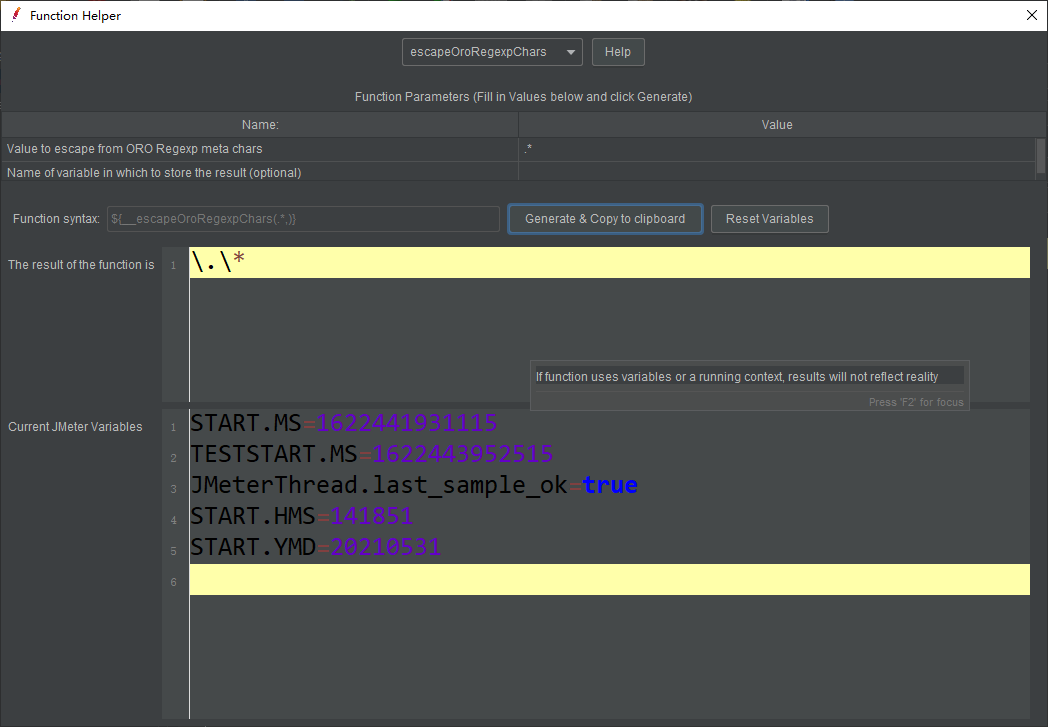This screenshot has height=727, width=1048.
Task: Click the JMeter feather icon in title bar
Action: click(15, 15)
